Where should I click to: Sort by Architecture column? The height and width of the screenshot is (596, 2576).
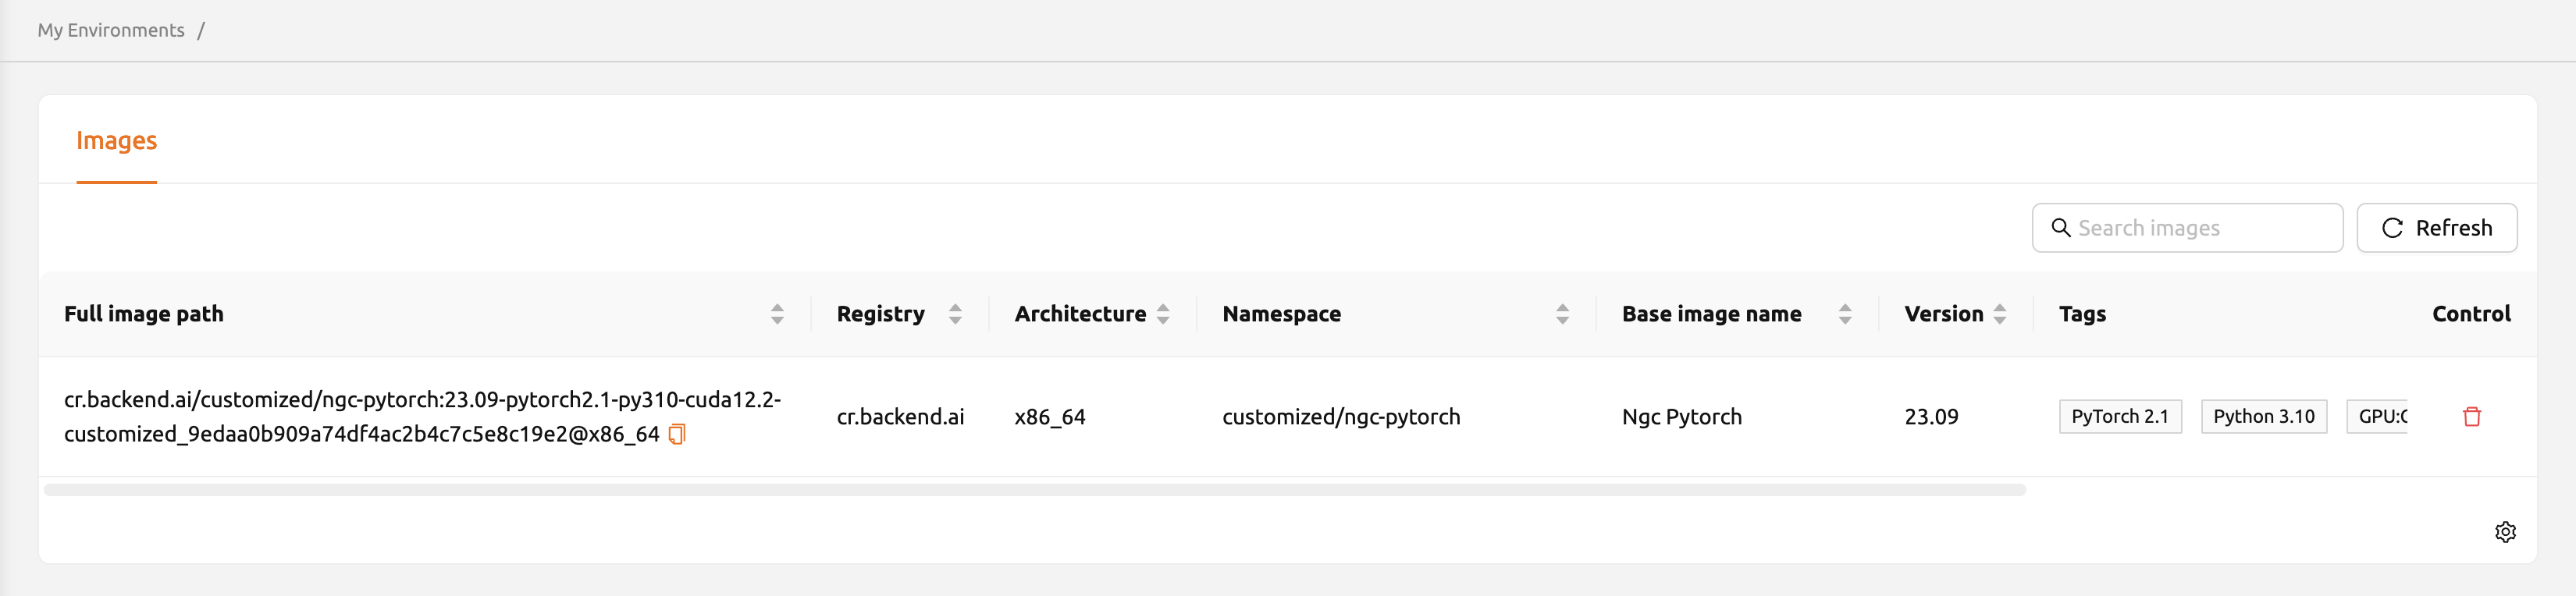coord(1163,314)
